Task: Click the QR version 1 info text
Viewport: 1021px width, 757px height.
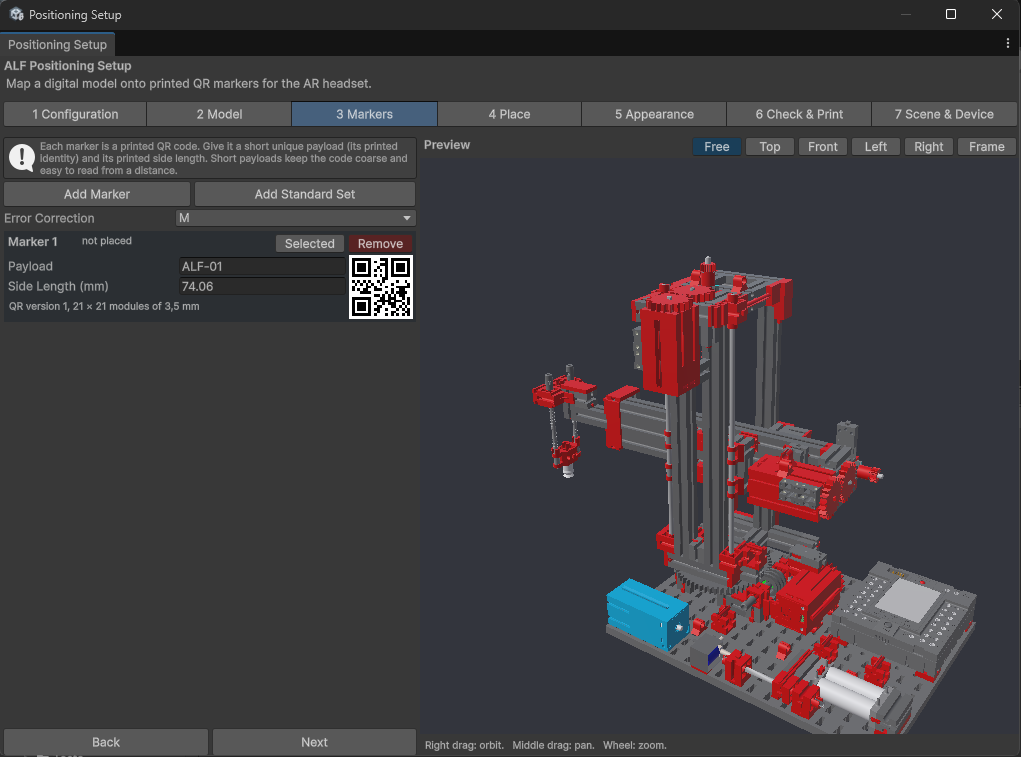Action: click(104, 306)
